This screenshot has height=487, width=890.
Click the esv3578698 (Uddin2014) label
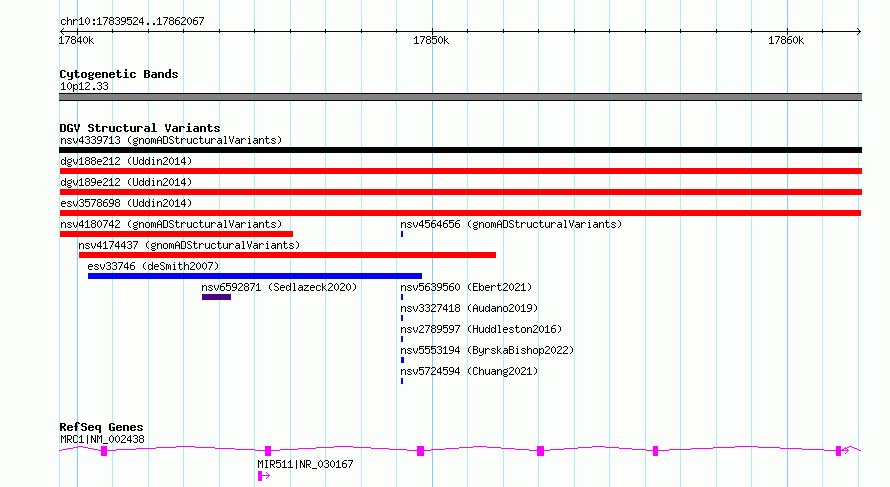point(126,203)
